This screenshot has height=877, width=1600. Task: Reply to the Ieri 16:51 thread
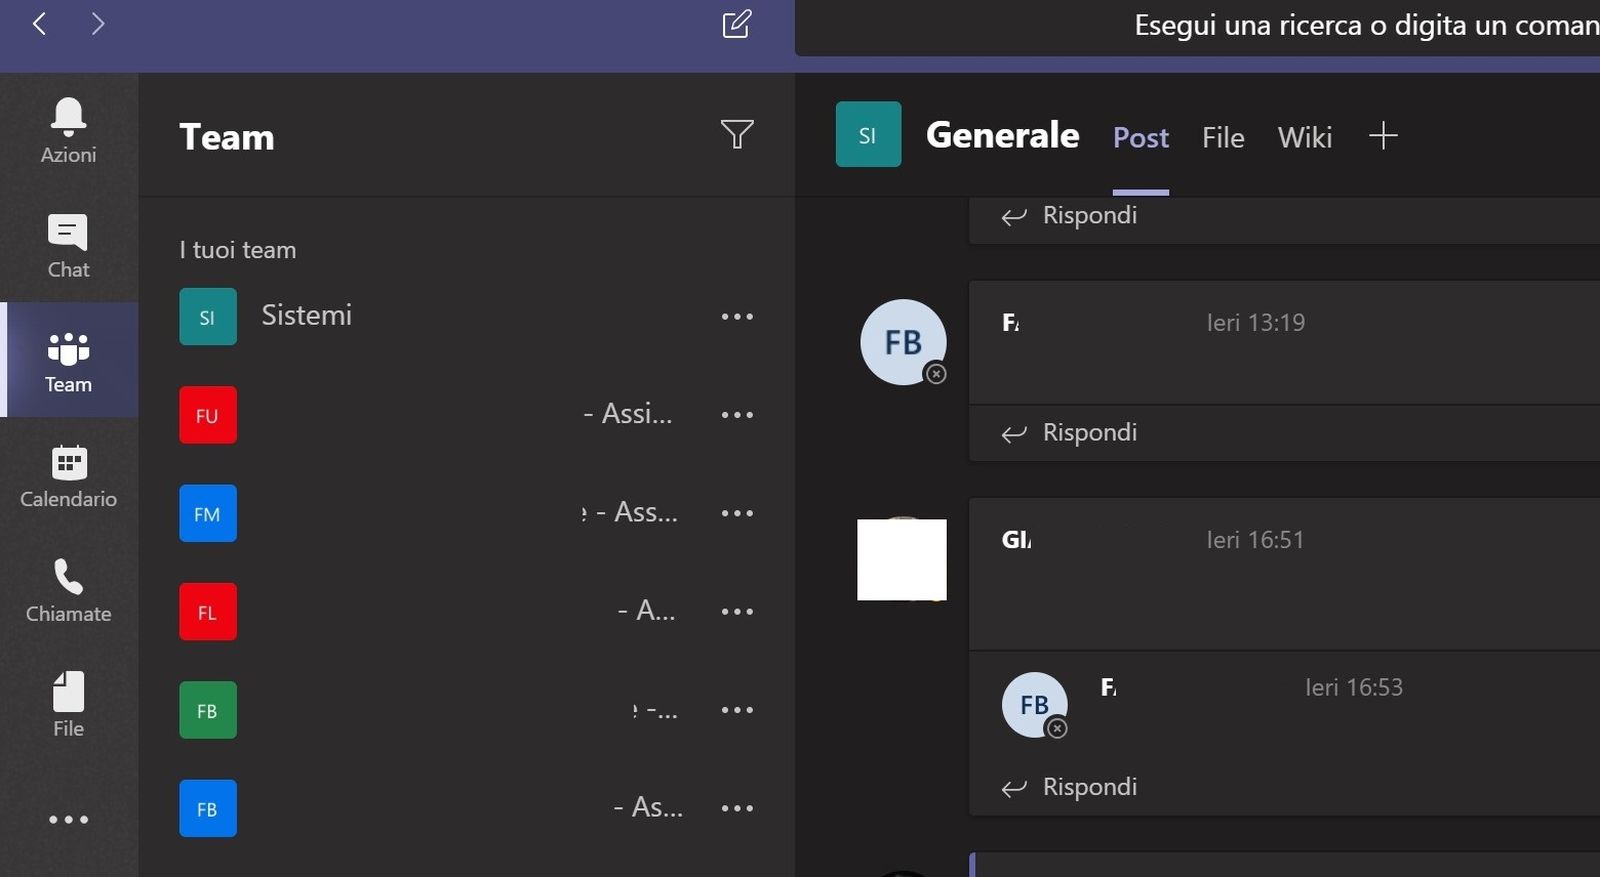[1069, 787]
